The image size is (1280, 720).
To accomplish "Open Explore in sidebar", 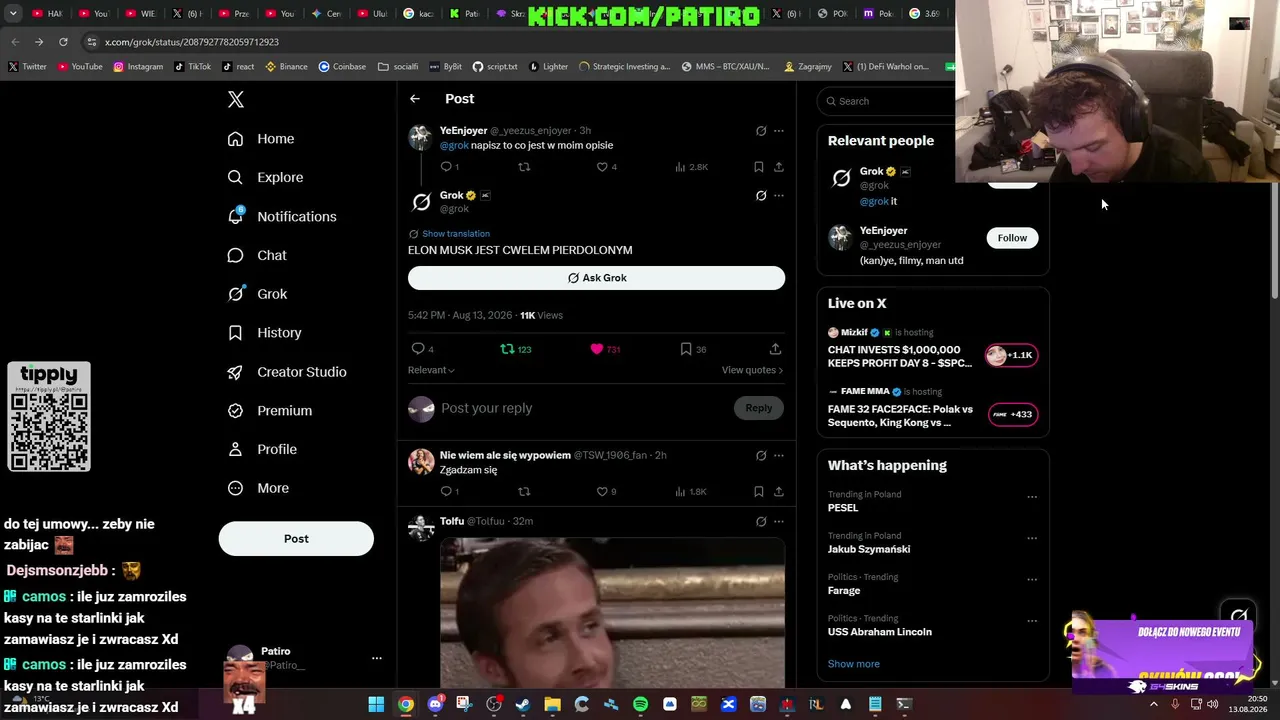I will 265,178.
